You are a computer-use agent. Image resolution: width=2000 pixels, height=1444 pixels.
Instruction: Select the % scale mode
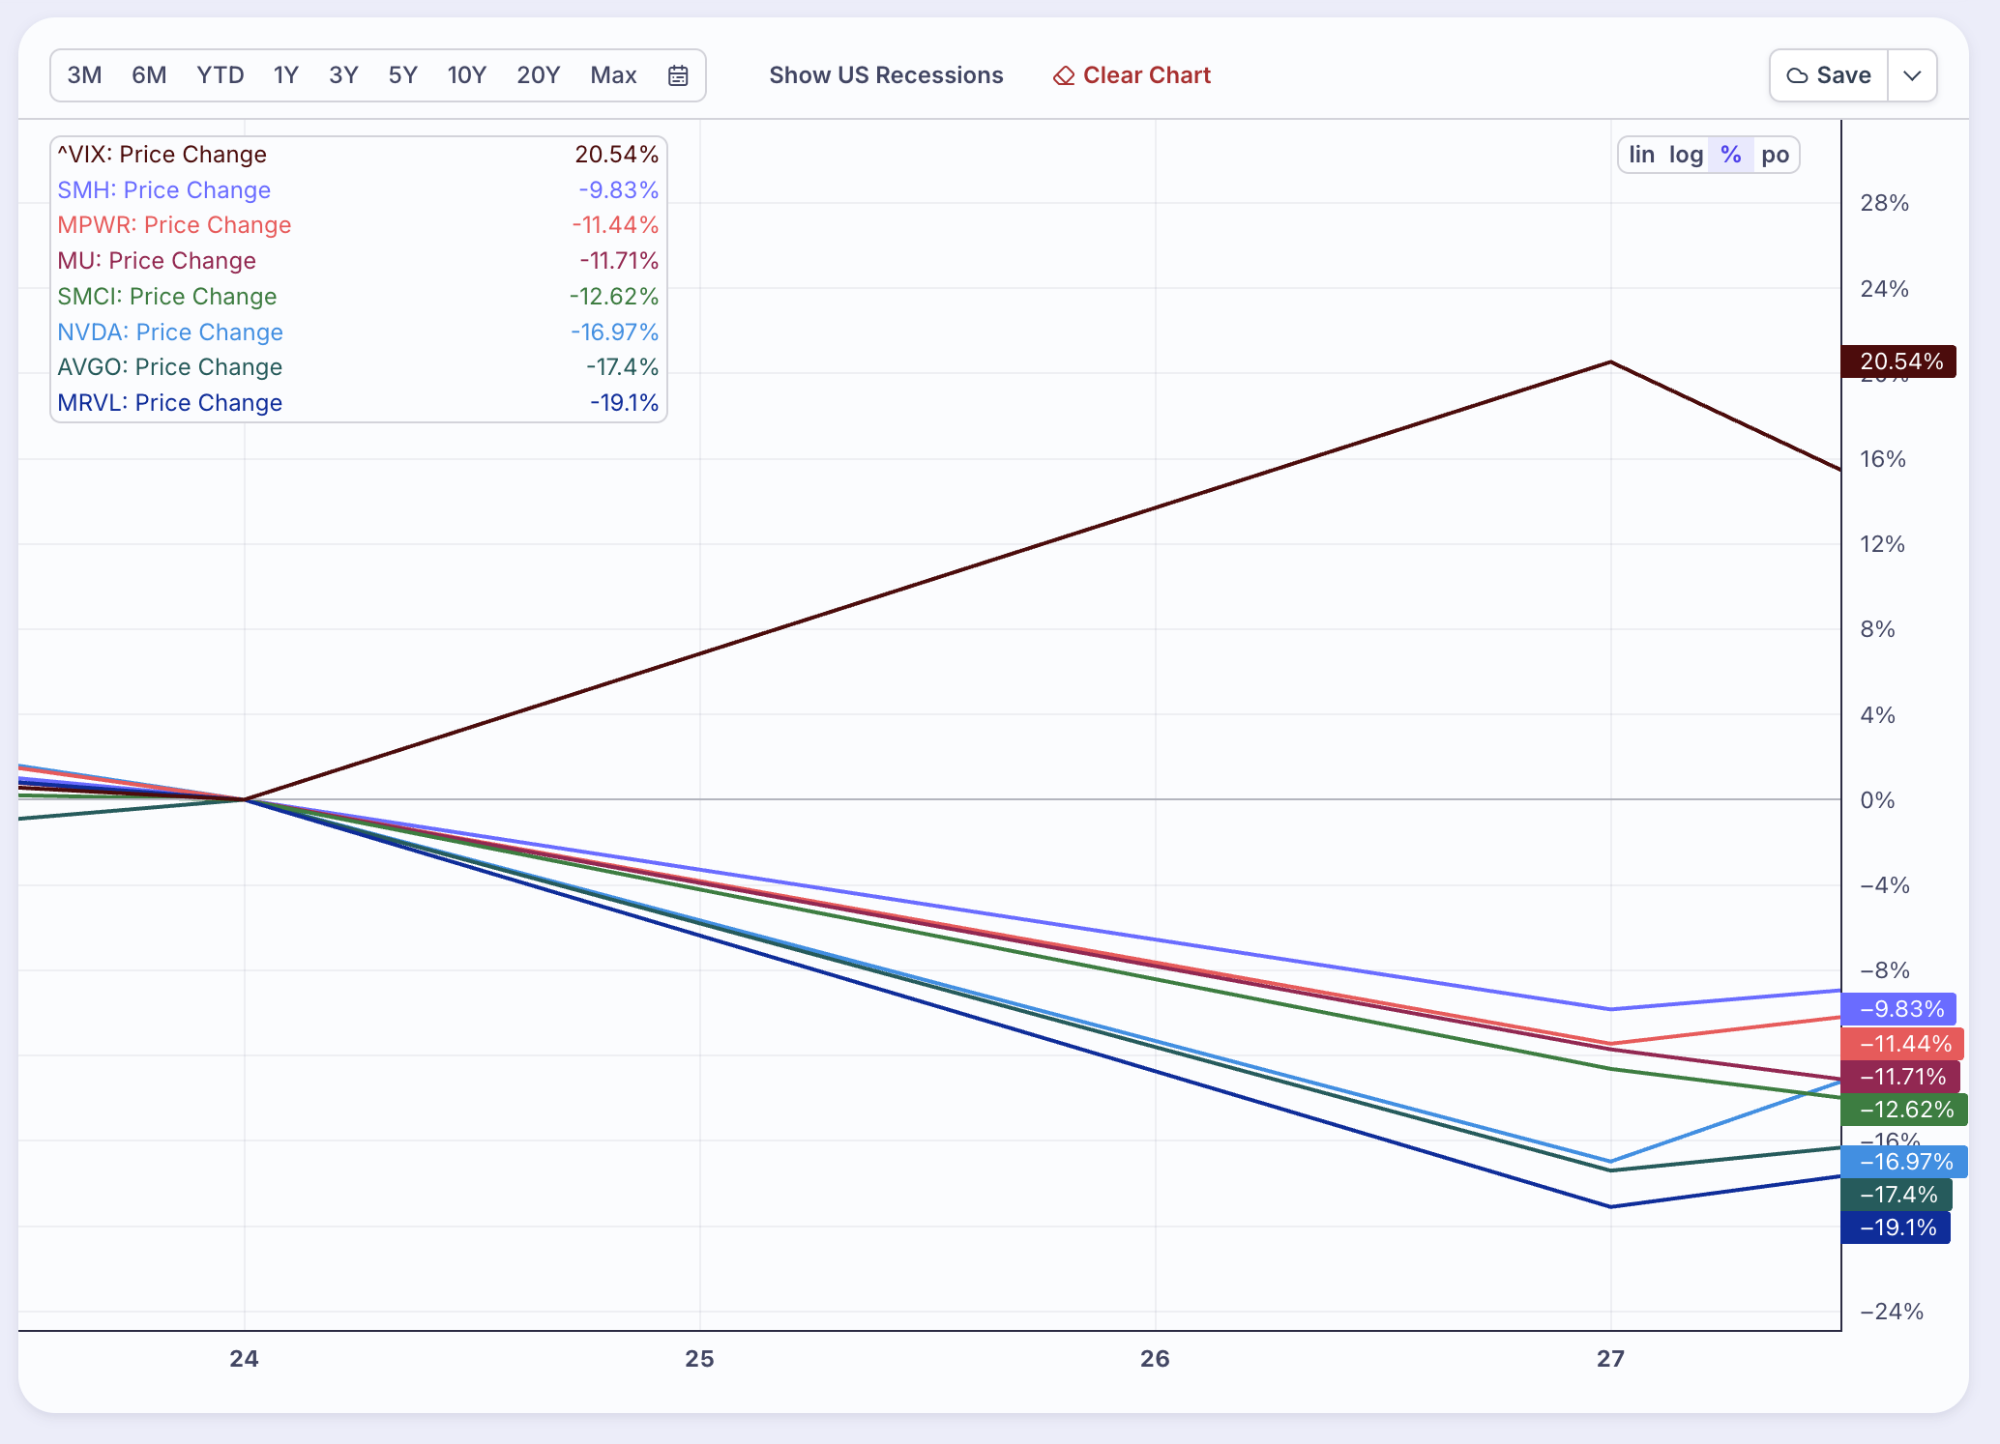click(1731, 155)
